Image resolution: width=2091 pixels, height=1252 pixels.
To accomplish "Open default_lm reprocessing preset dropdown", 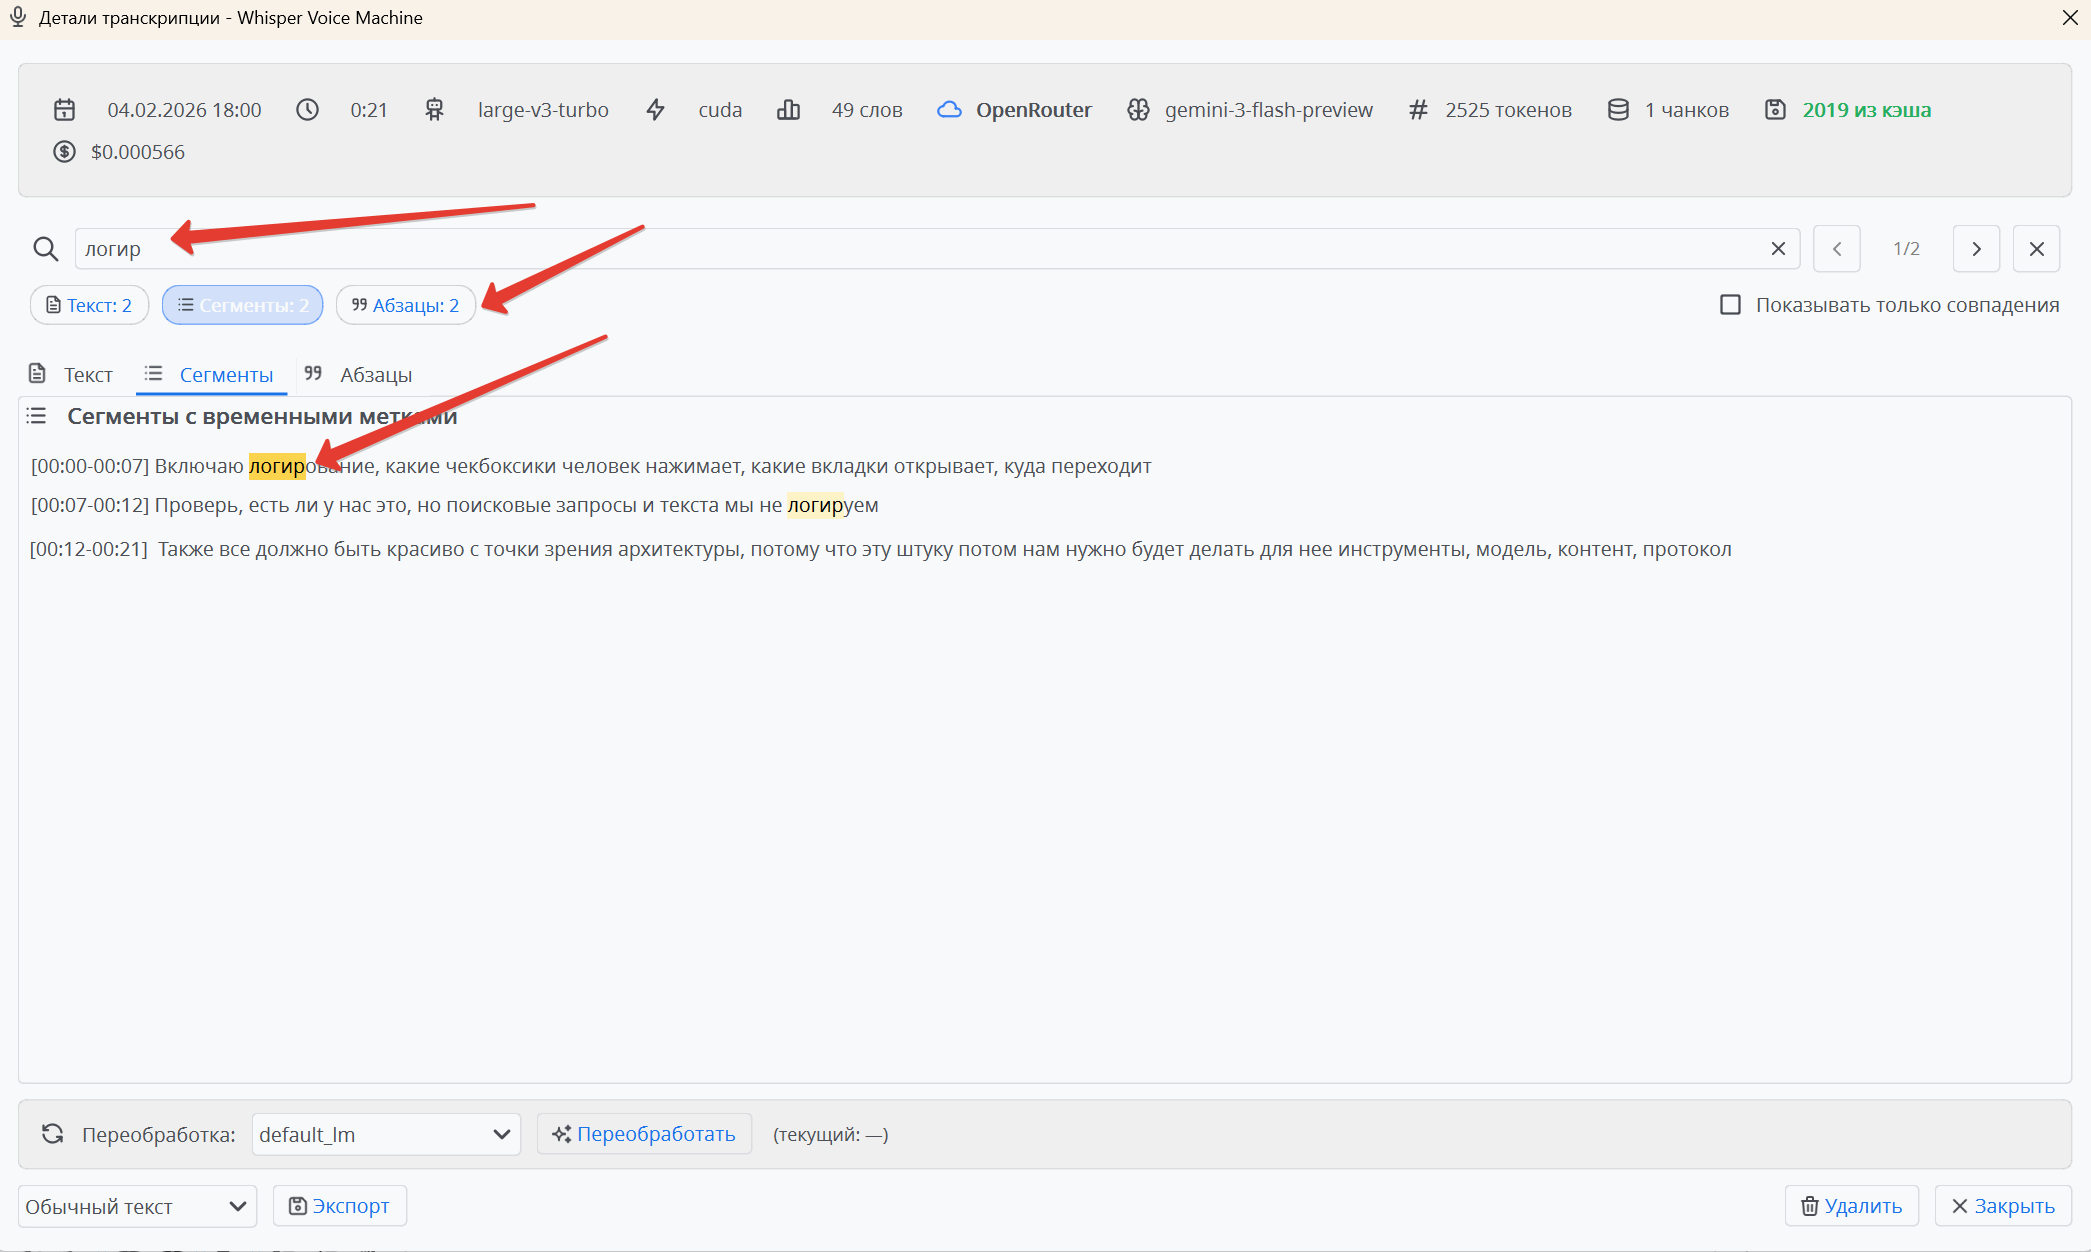I will [x=385, y=1134].
